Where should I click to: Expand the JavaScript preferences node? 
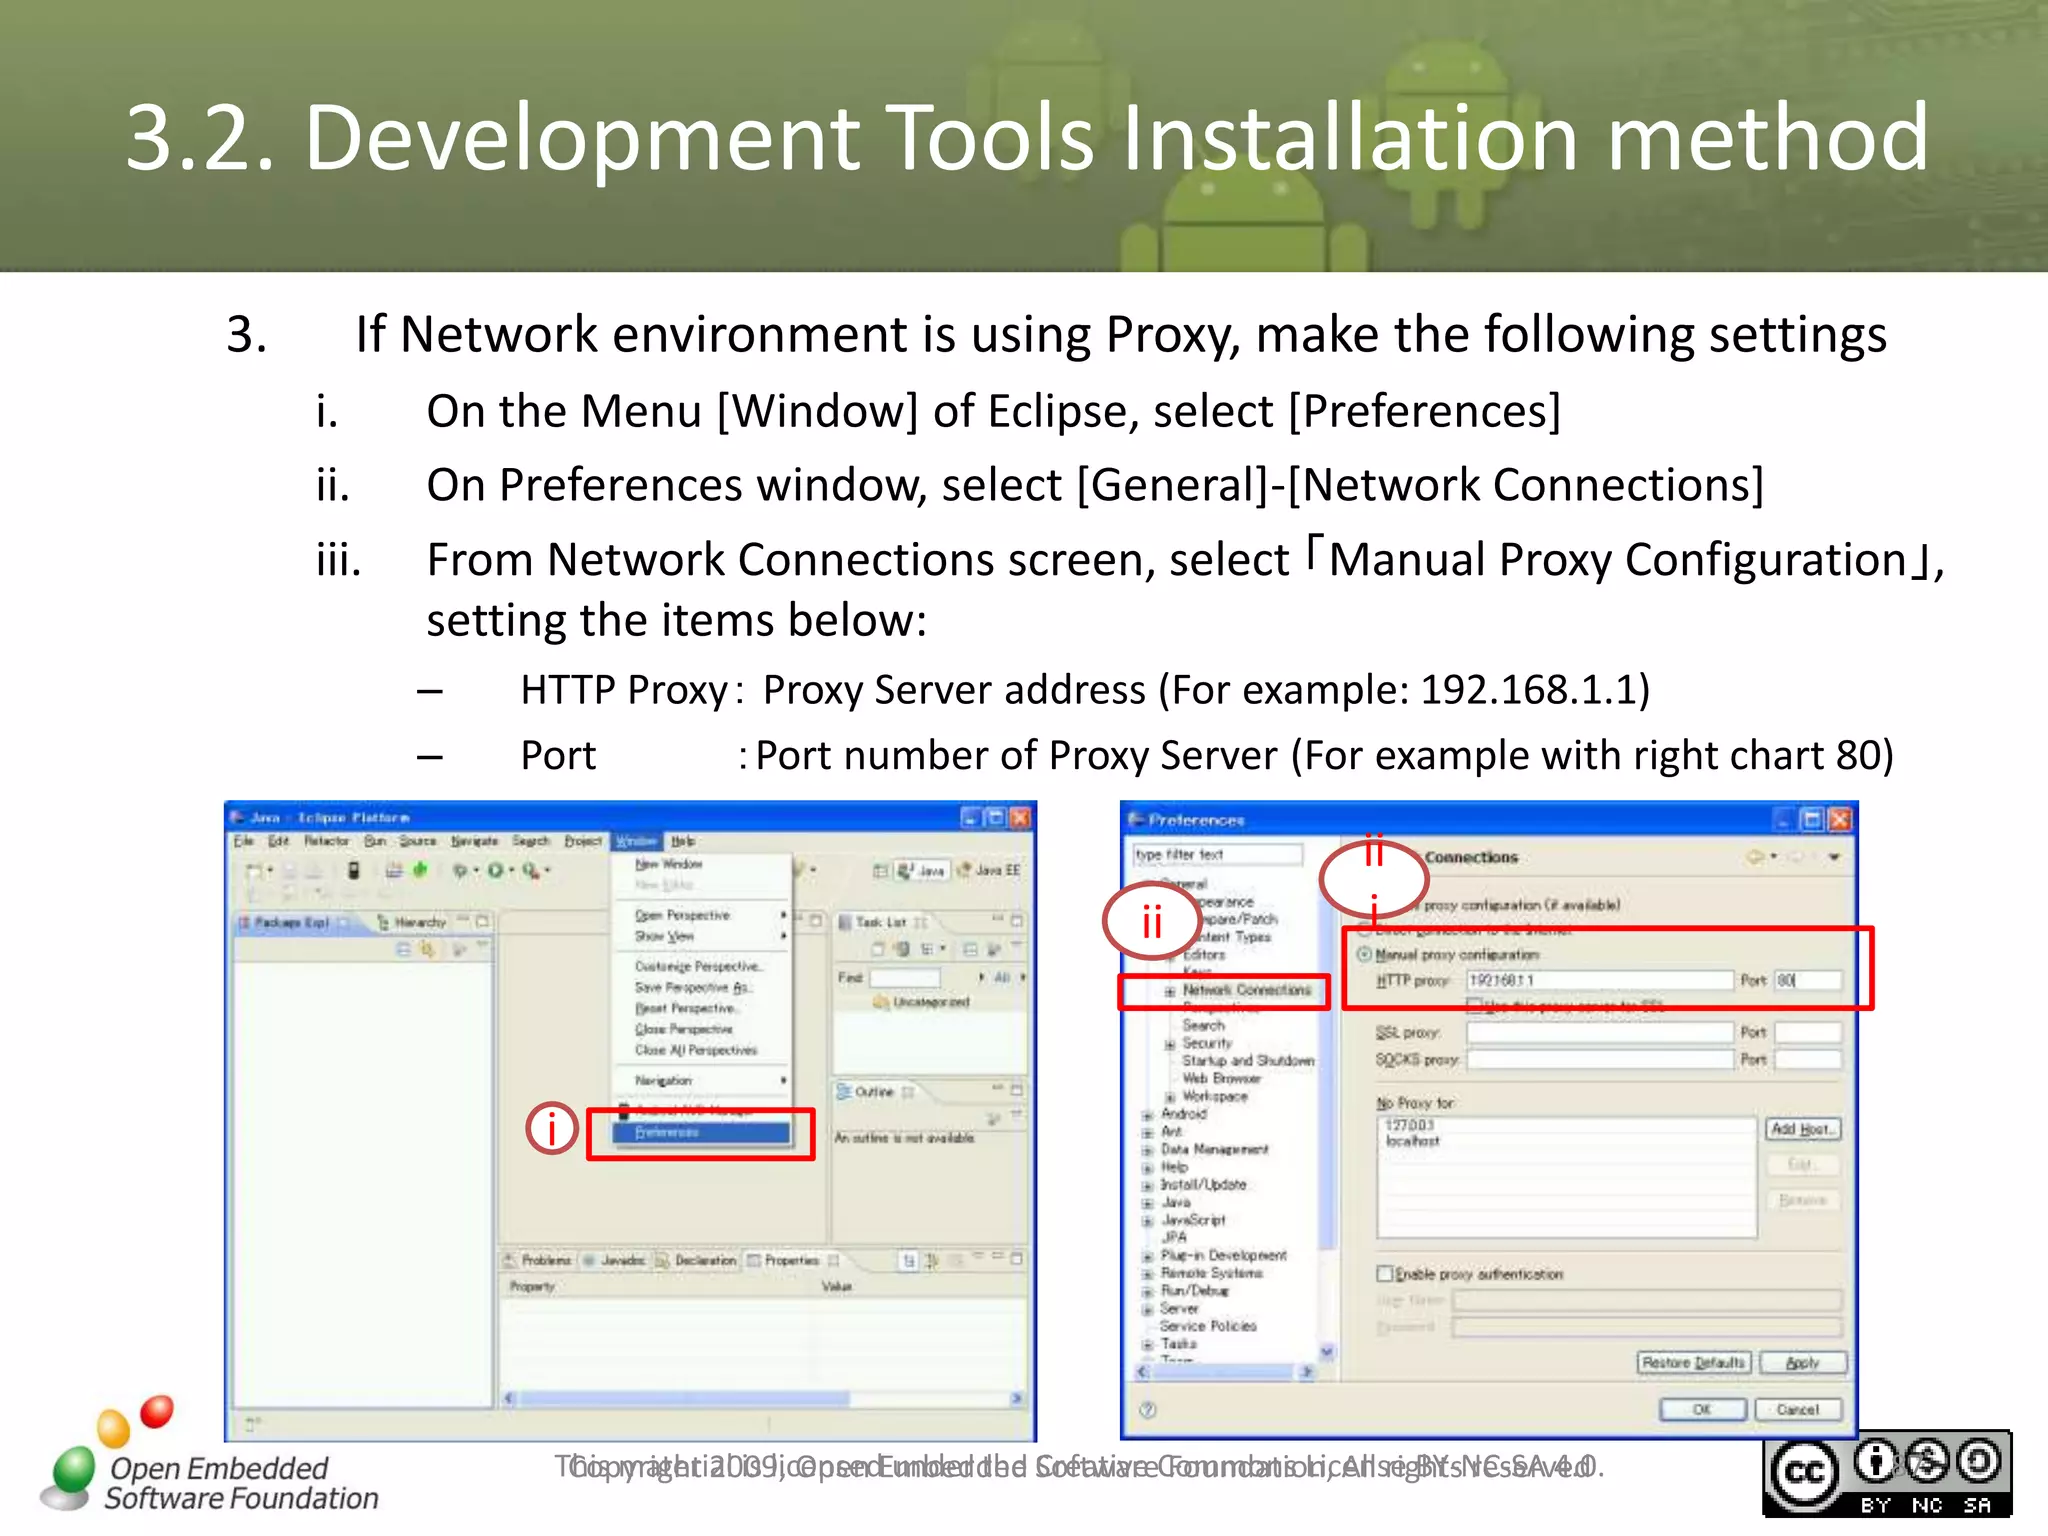1147,1221
